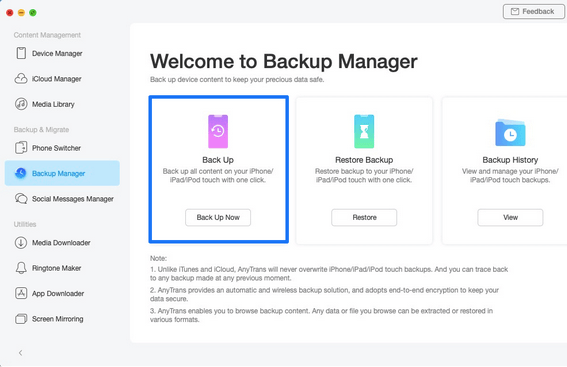Select the Restore Backup card title
This screenshot has width=567, height=367.
click(x=364, y=160)
